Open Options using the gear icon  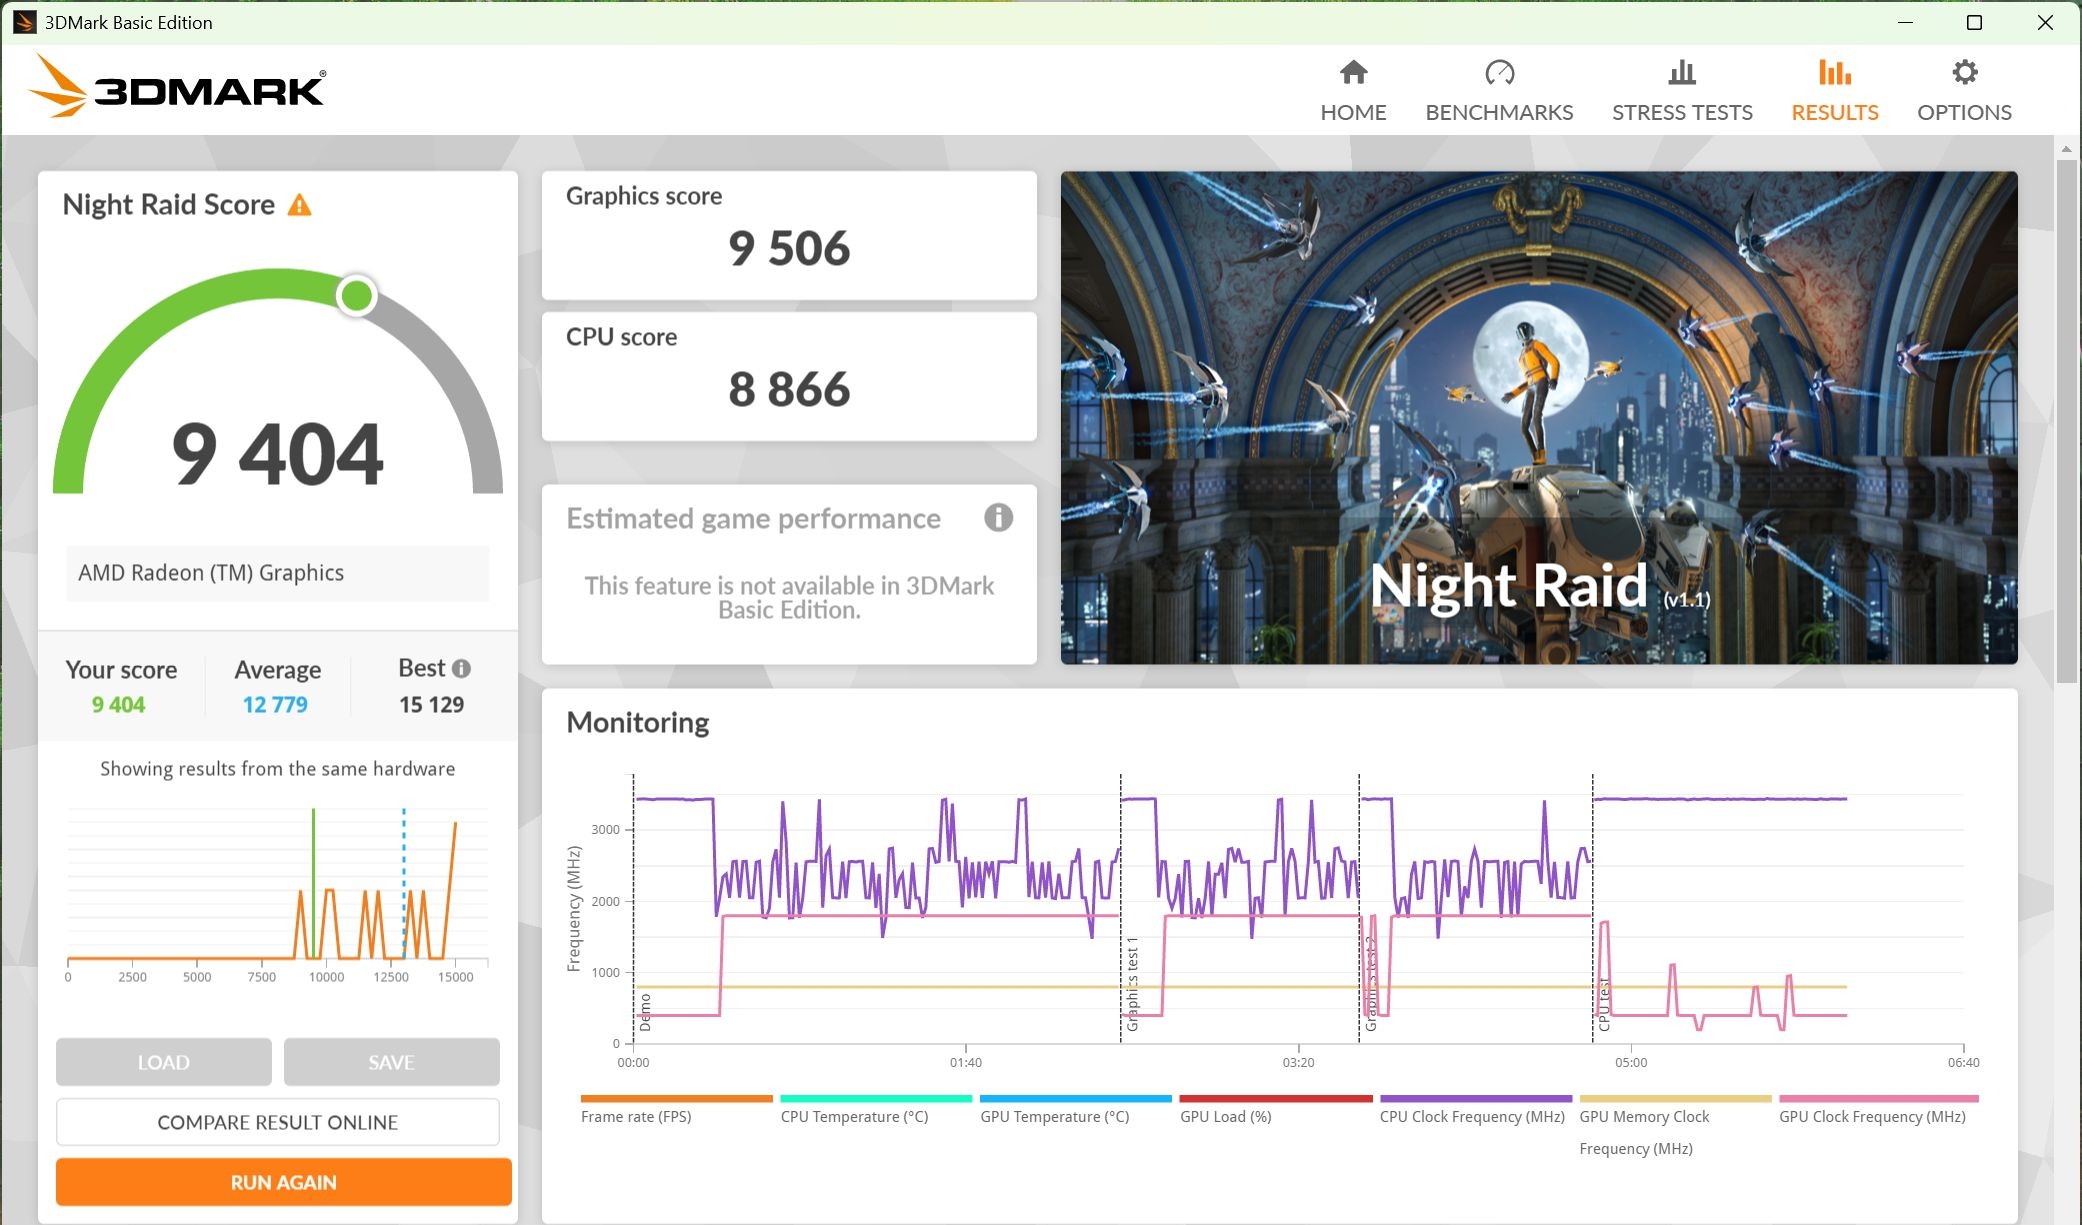tap(1964, 72)
